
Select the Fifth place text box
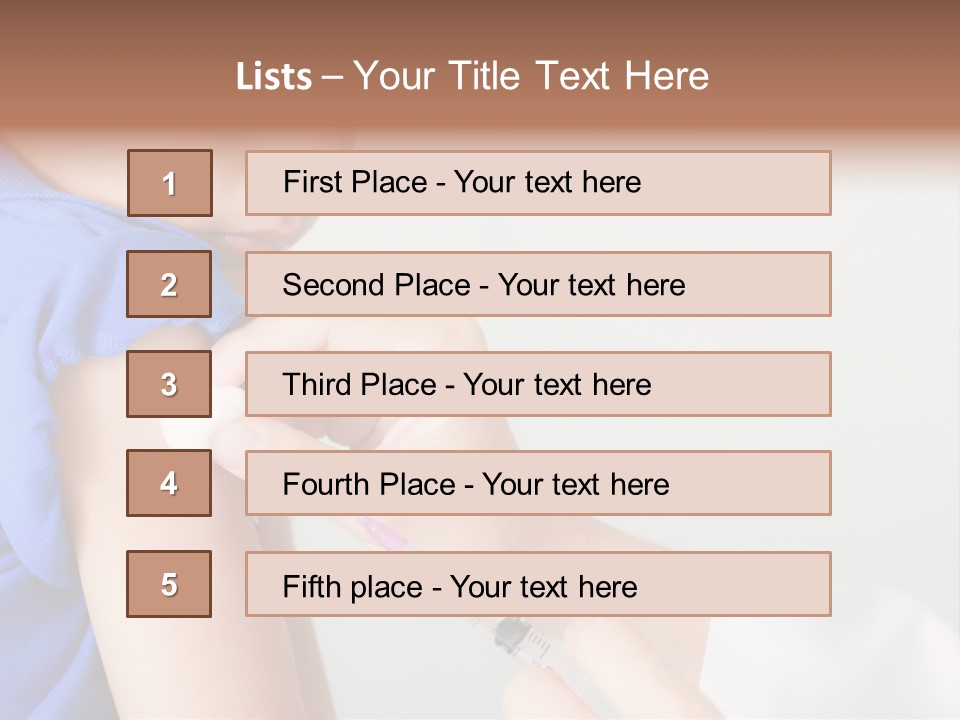(x=538, y=584)
